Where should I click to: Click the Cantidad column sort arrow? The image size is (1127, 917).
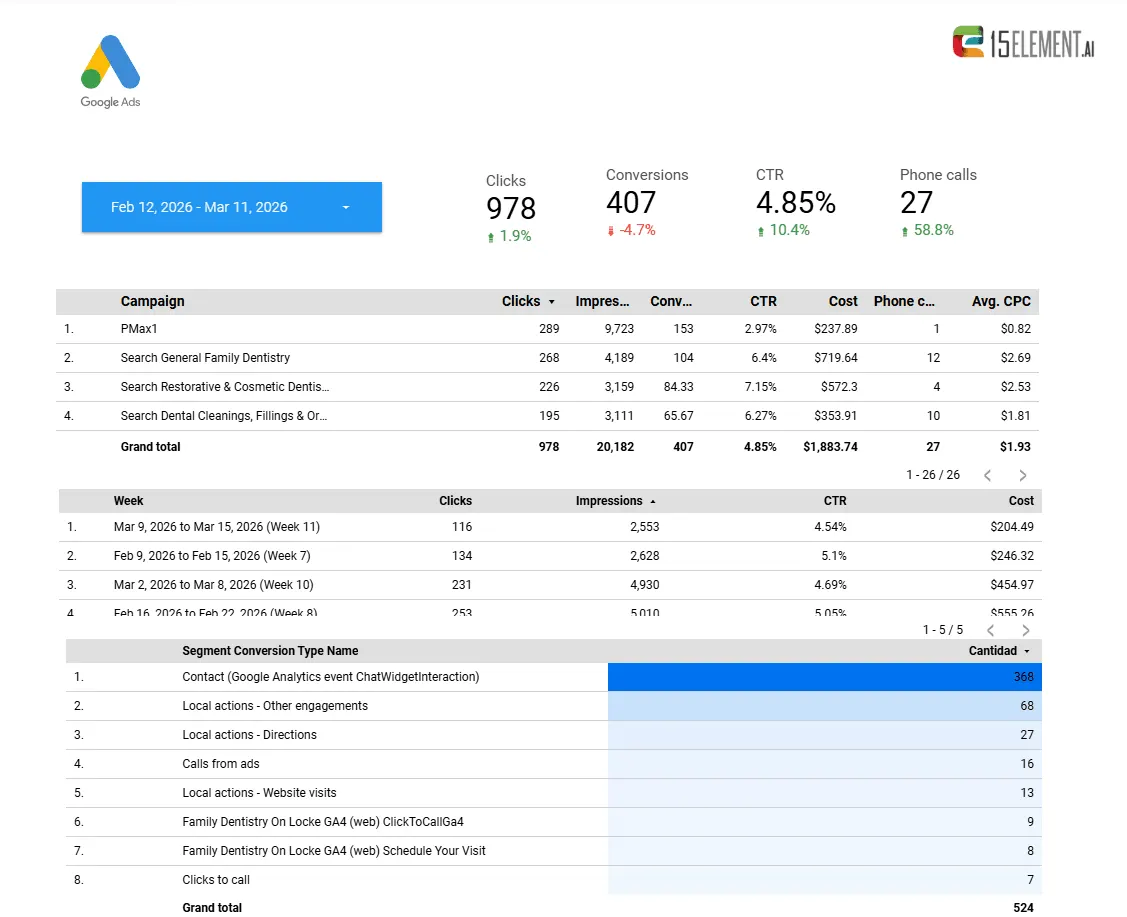[x=1026, y=651]
